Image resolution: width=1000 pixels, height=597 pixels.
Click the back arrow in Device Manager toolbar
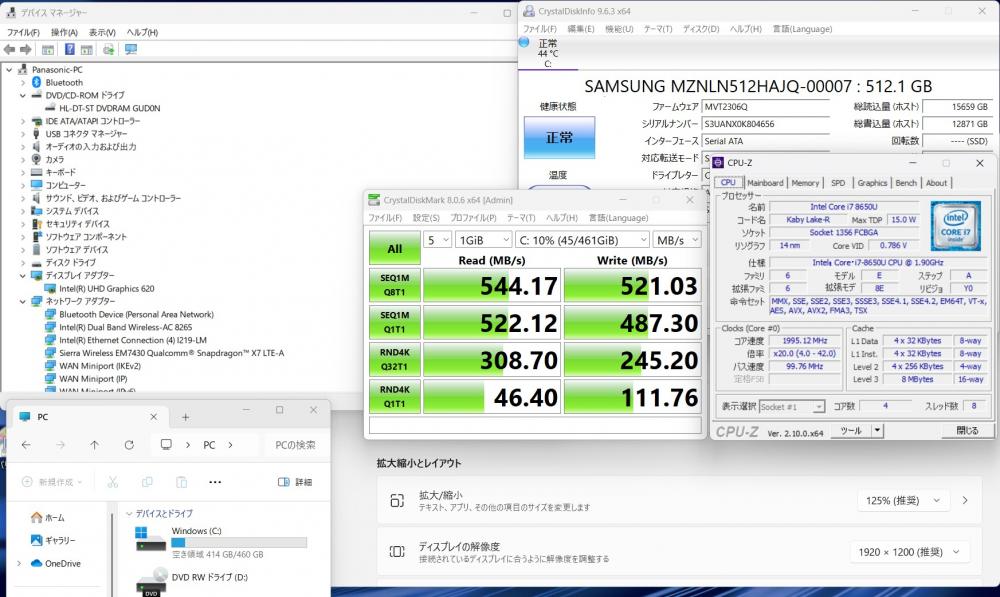pos(10,50)
